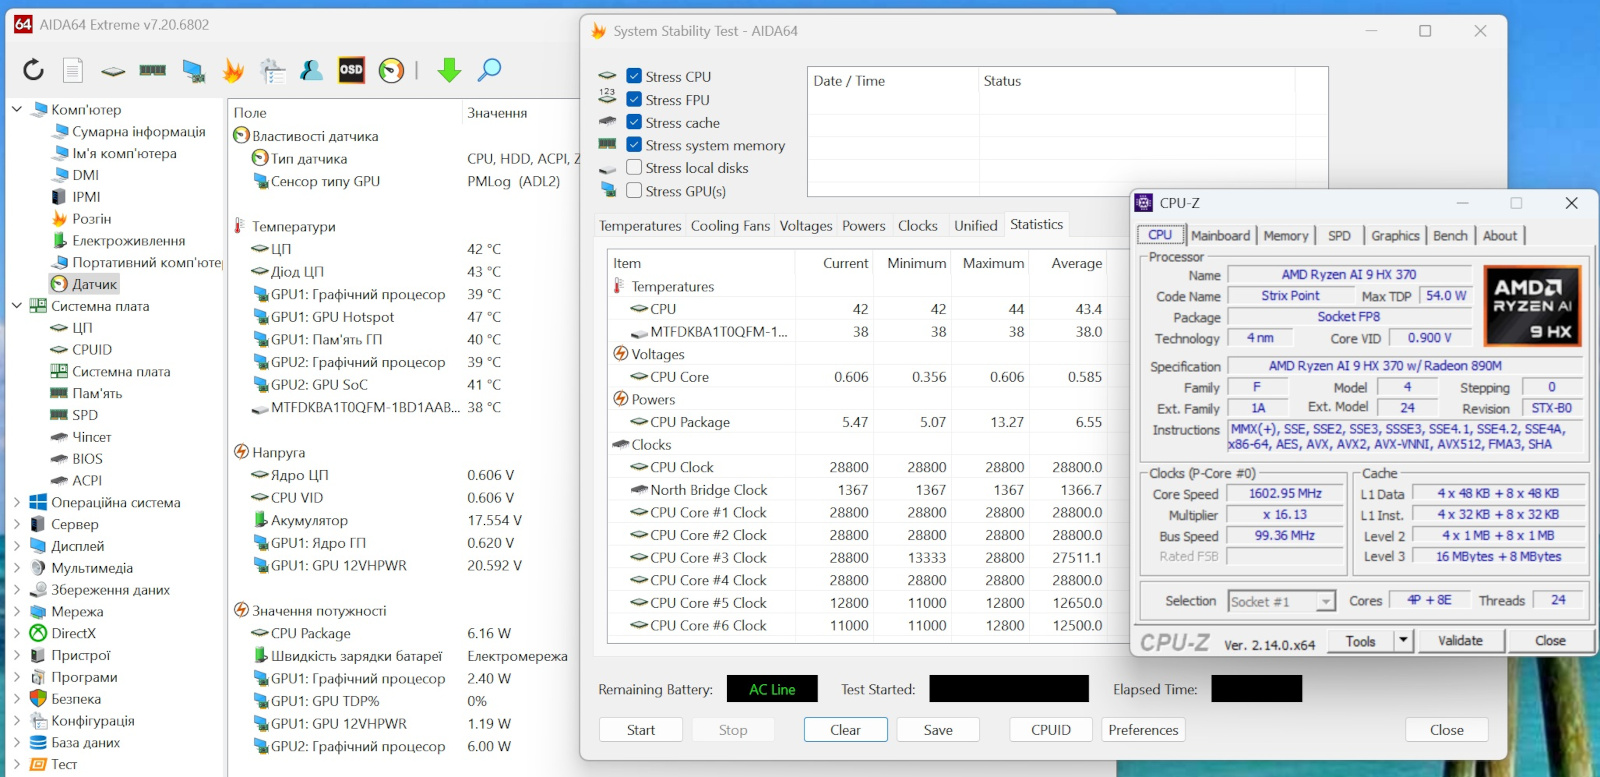This screenshot has width=1600, height=777.
Task: Uncheck Stress CPU checkbox
Action: (x=634, y=76)
